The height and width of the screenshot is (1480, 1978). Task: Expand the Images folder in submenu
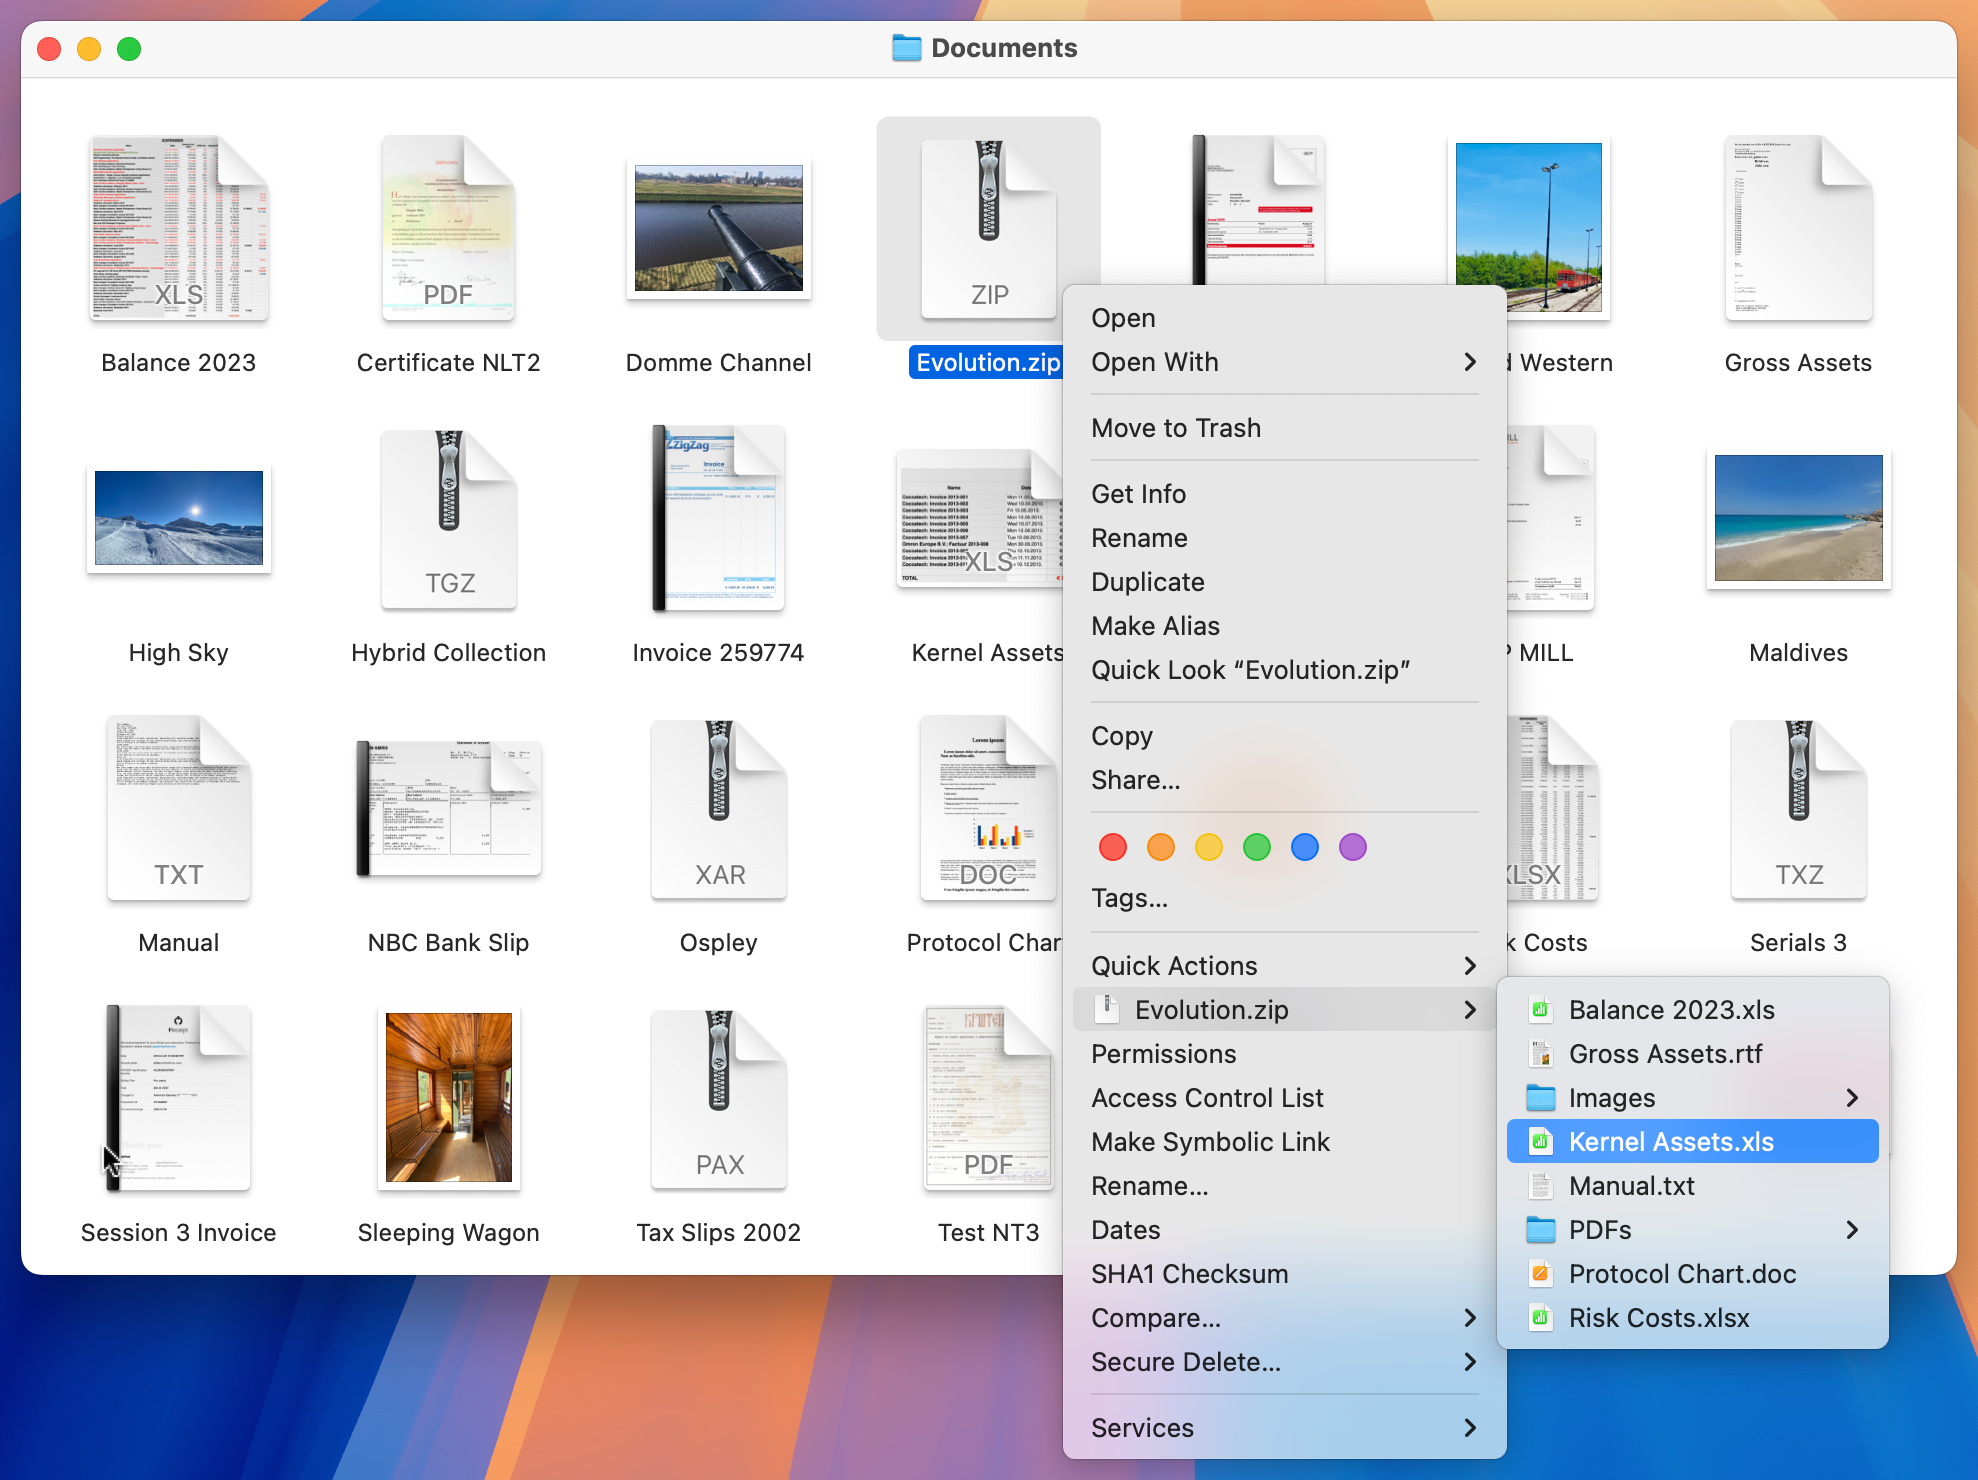tap(1693, 1098)
